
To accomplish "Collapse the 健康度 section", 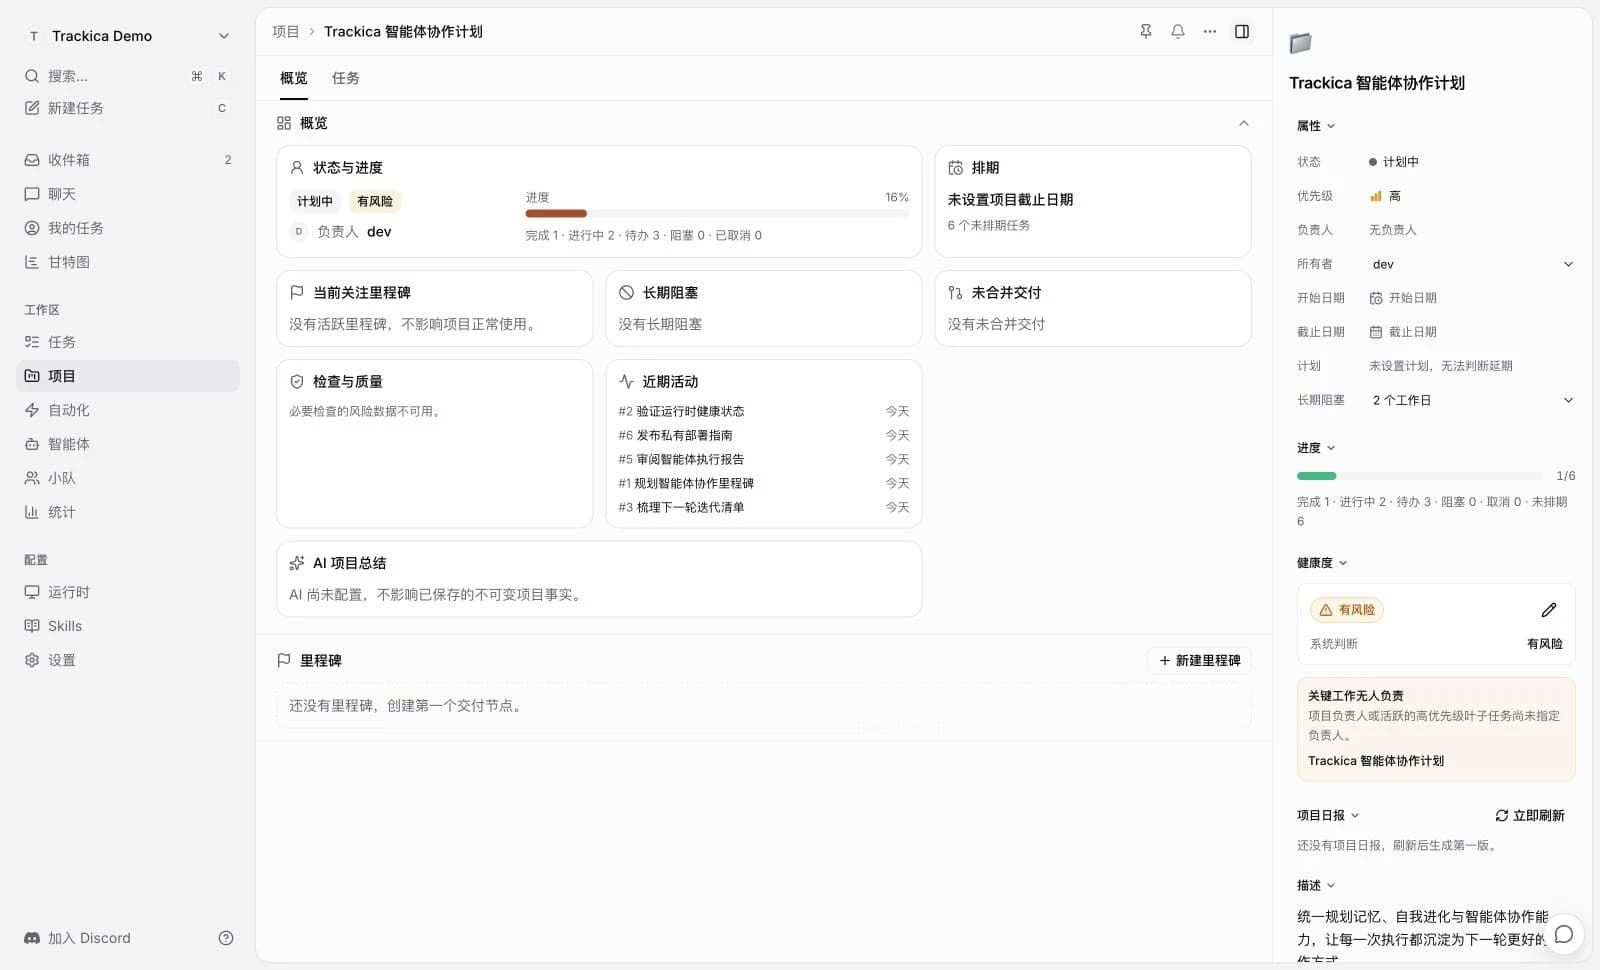I will pos(1322,563).
